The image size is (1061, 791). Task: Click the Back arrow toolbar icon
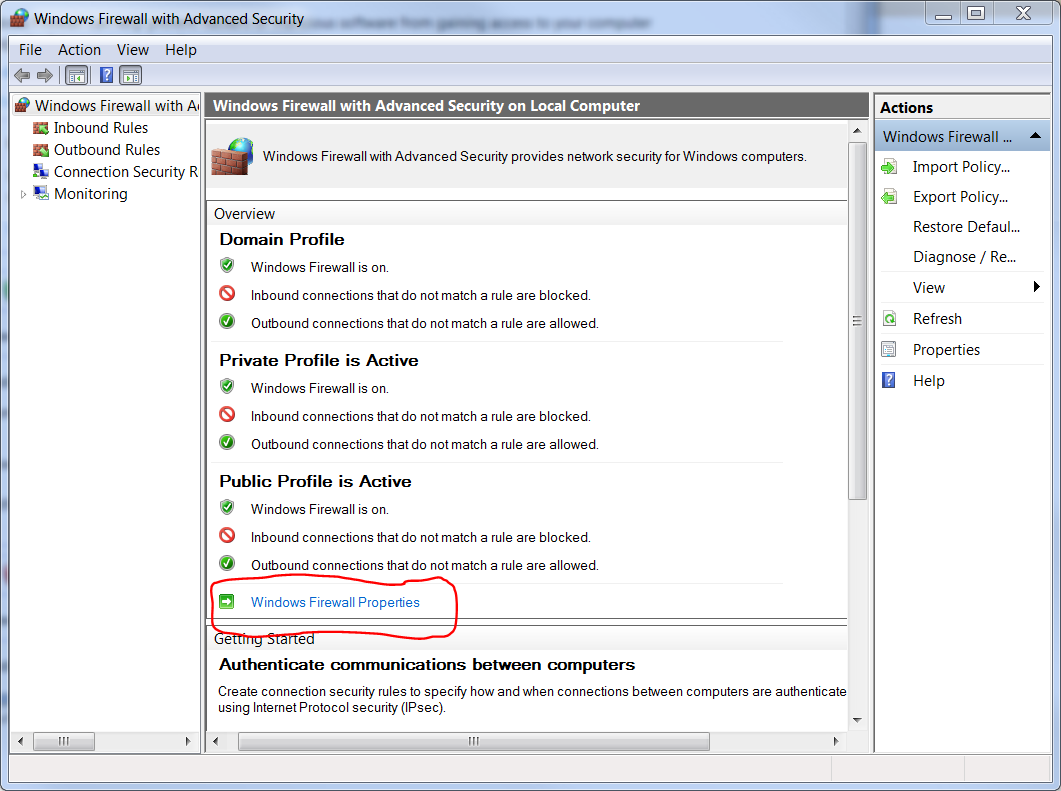click(22, 75)
